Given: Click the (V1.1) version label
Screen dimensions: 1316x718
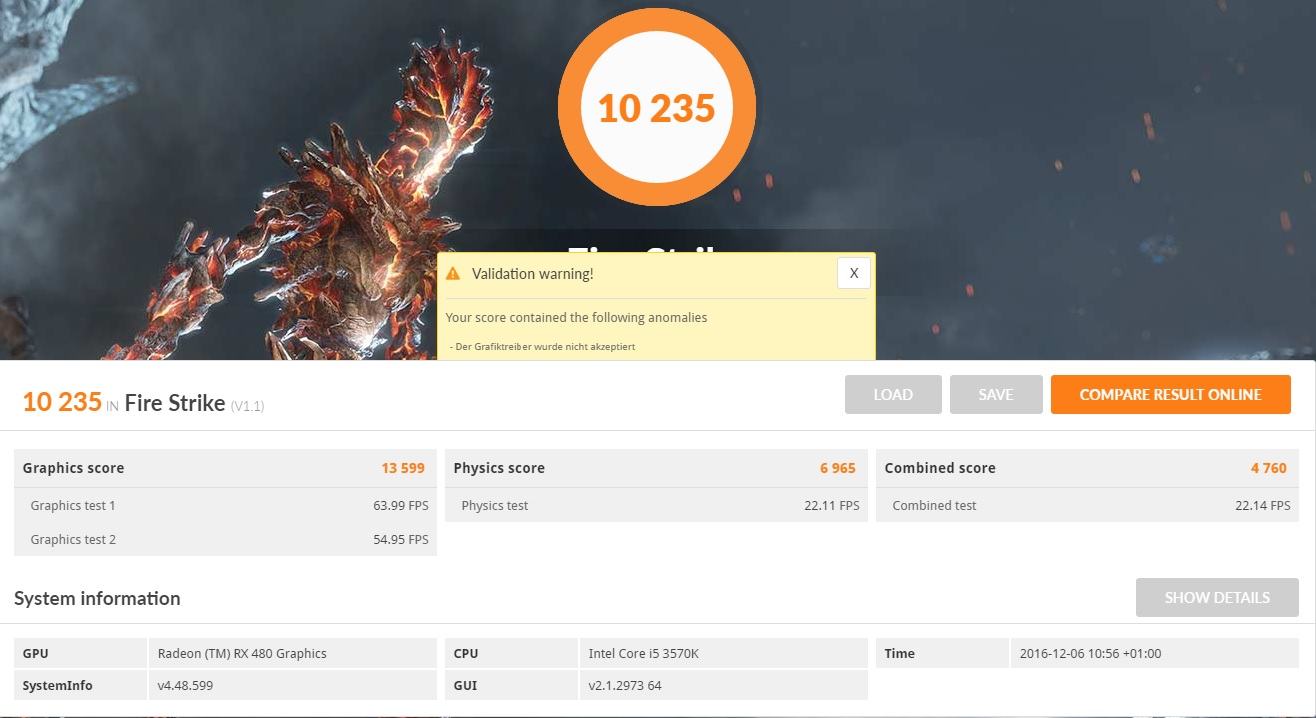Looking at the screenshot, I should tap(247, 406).
